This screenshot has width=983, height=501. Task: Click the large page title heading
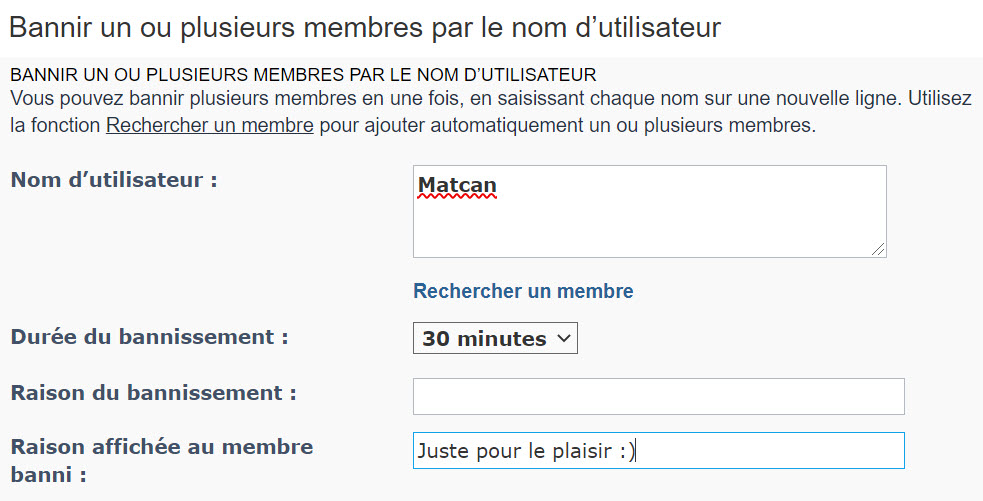[364, 27]
